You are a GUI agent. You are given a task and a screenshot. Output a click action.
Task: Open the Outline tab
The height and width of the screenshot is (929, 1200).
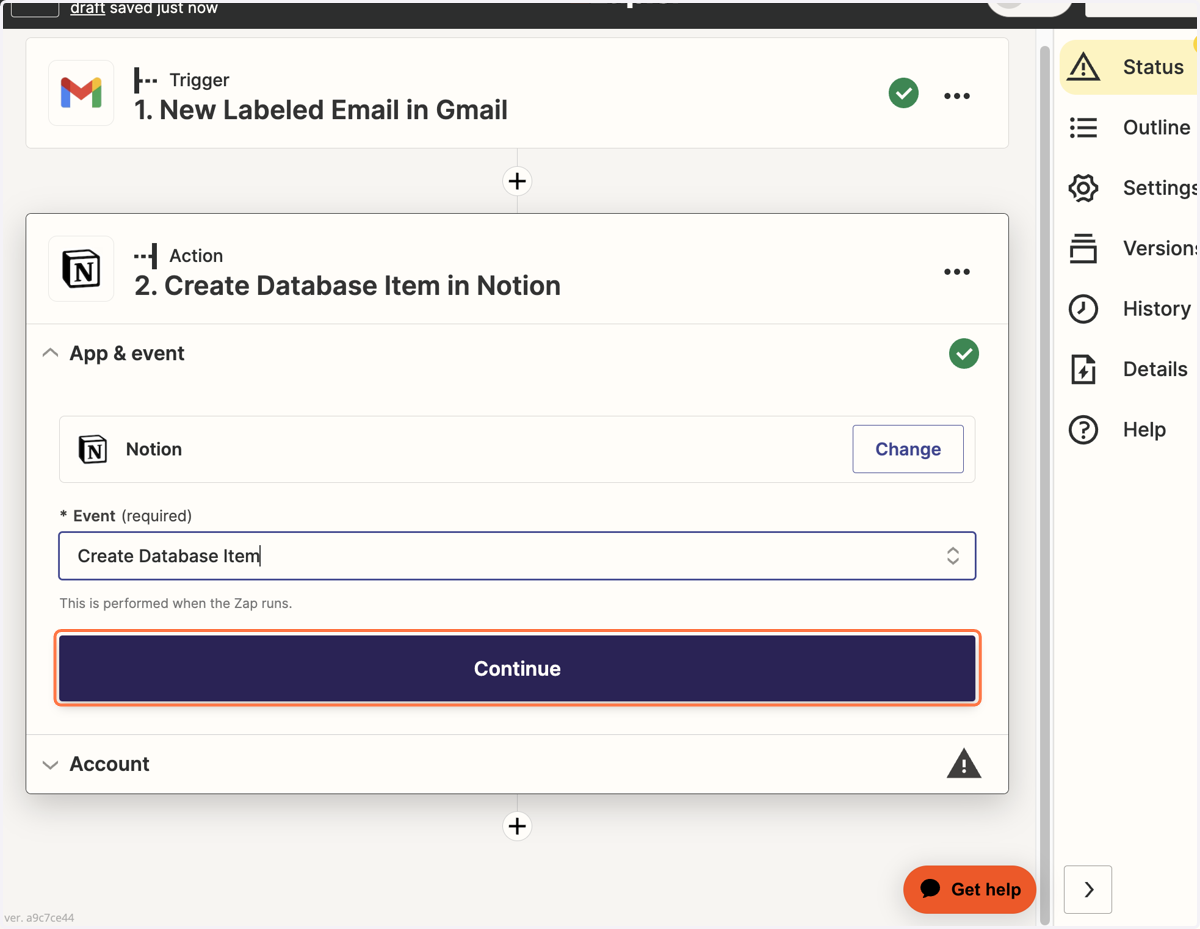[x=1129, y=127]
